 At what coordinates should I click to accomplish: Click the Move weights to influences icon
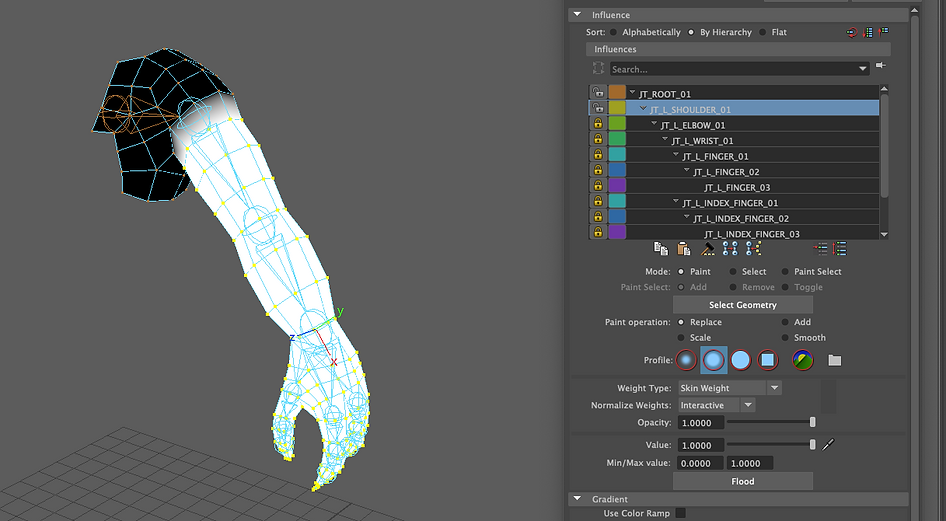730,248
